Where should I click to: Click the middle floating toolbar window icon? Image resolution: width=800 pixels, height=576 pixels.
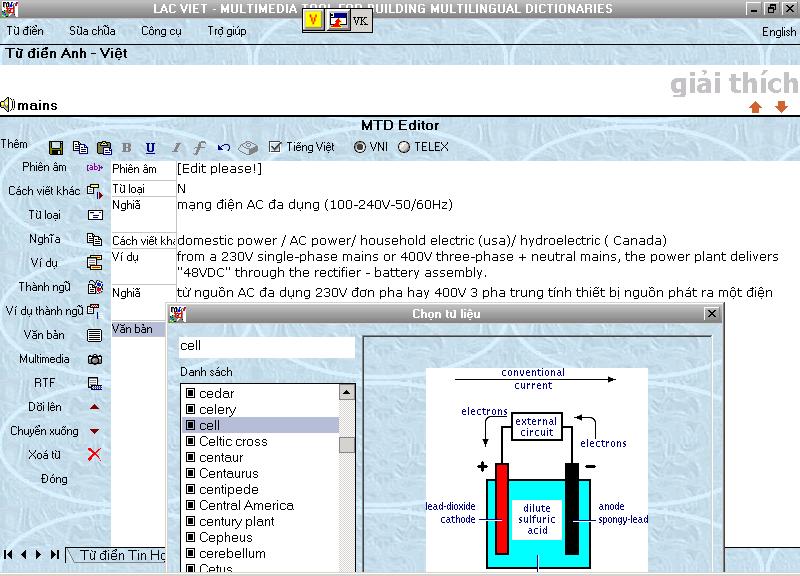[337, 21]
